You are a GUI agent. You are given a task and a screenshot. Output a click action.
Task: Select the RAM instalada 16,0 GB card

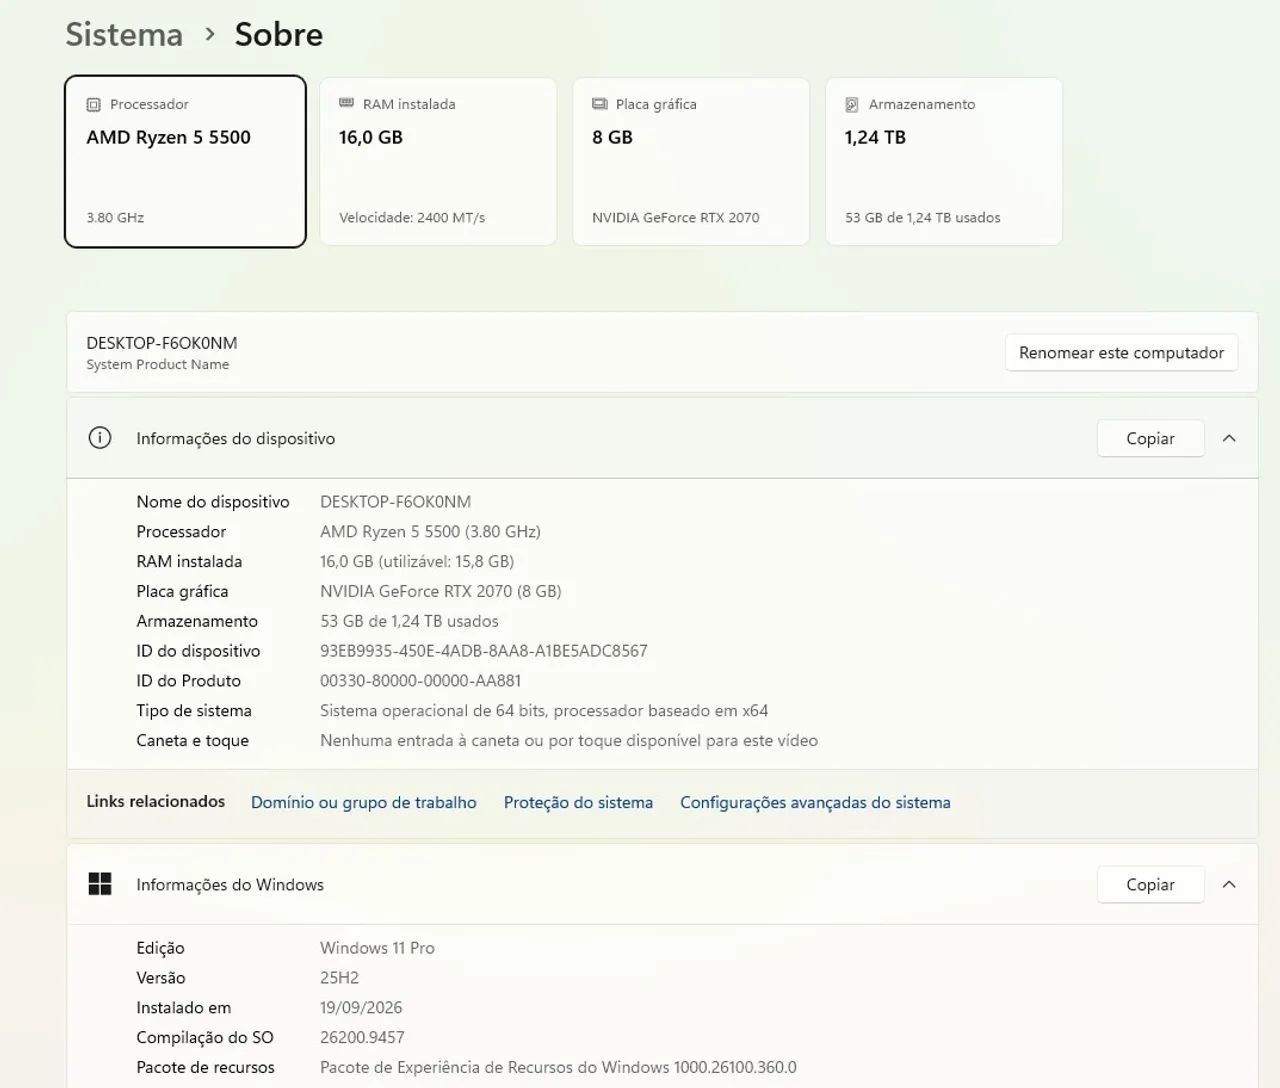(x=438, y=161)
